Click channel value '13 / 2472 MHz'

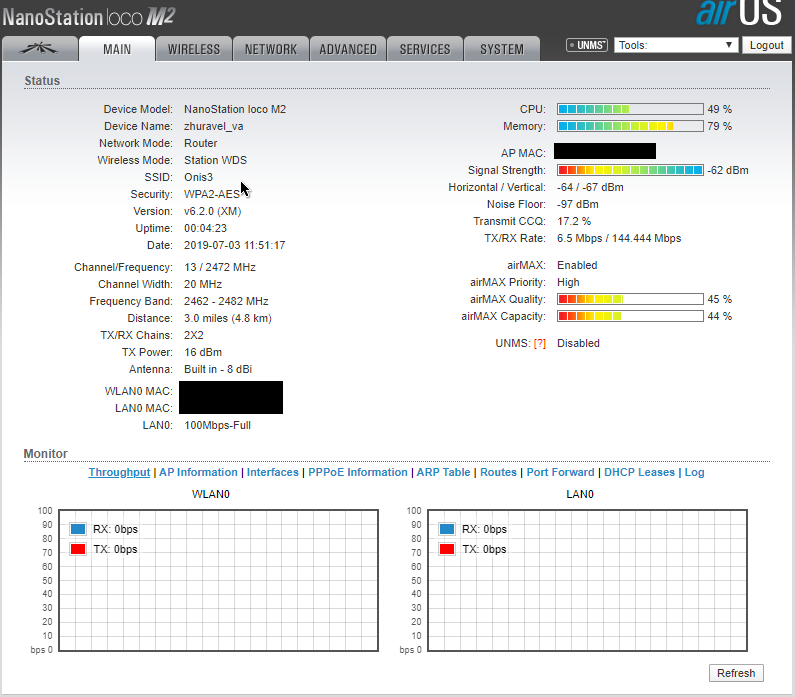220,267
